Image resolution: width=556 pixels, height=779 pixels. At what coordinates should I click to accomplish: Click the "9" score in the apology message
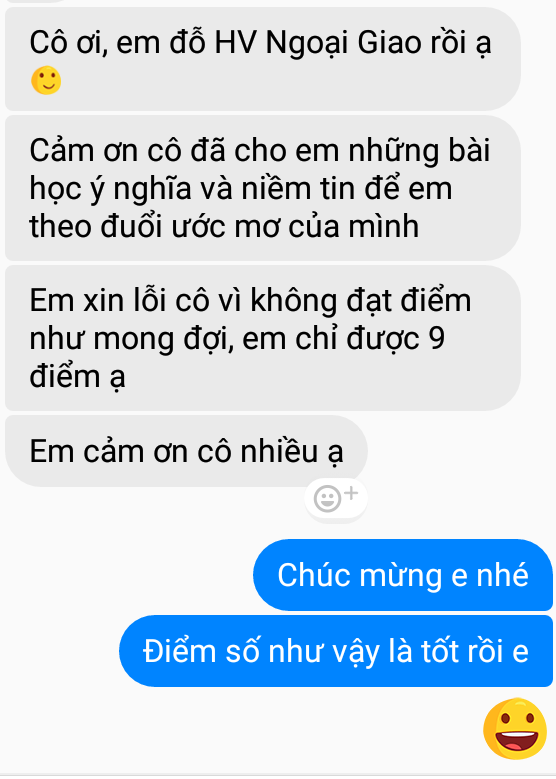point(436,339)
